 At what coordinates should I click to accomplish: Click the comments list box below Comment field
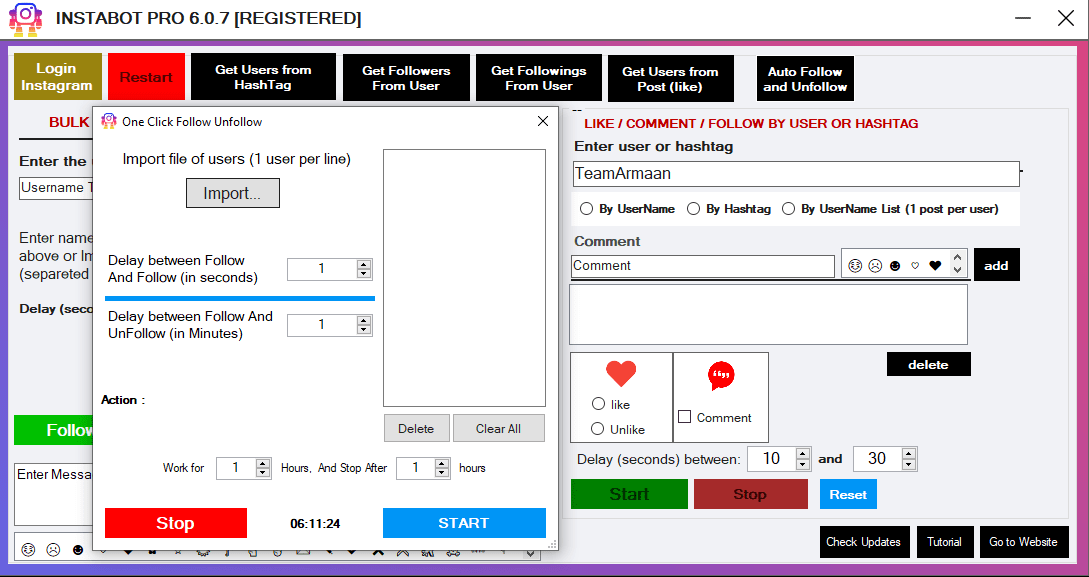[x=768, y=315]
